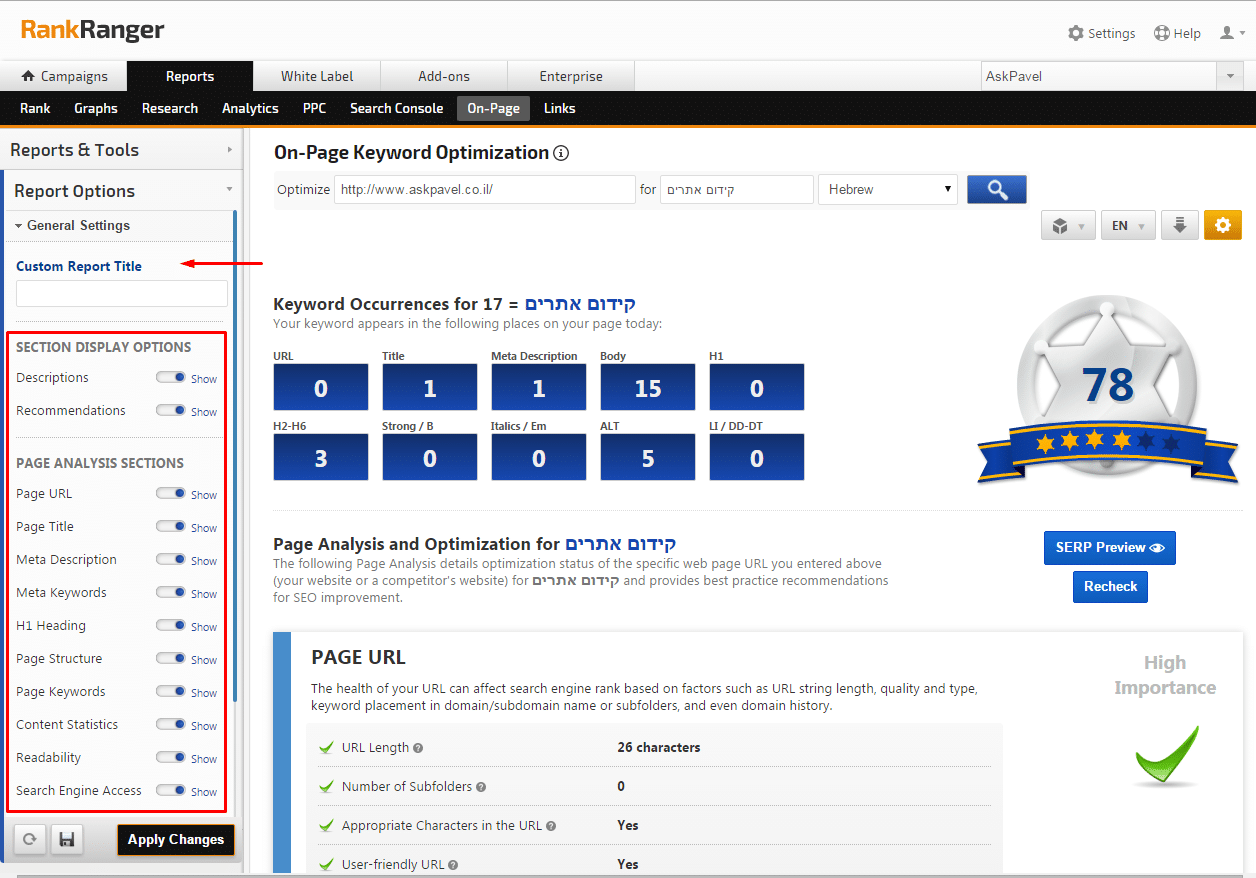Open the Graphs menu item

(96, 108)
